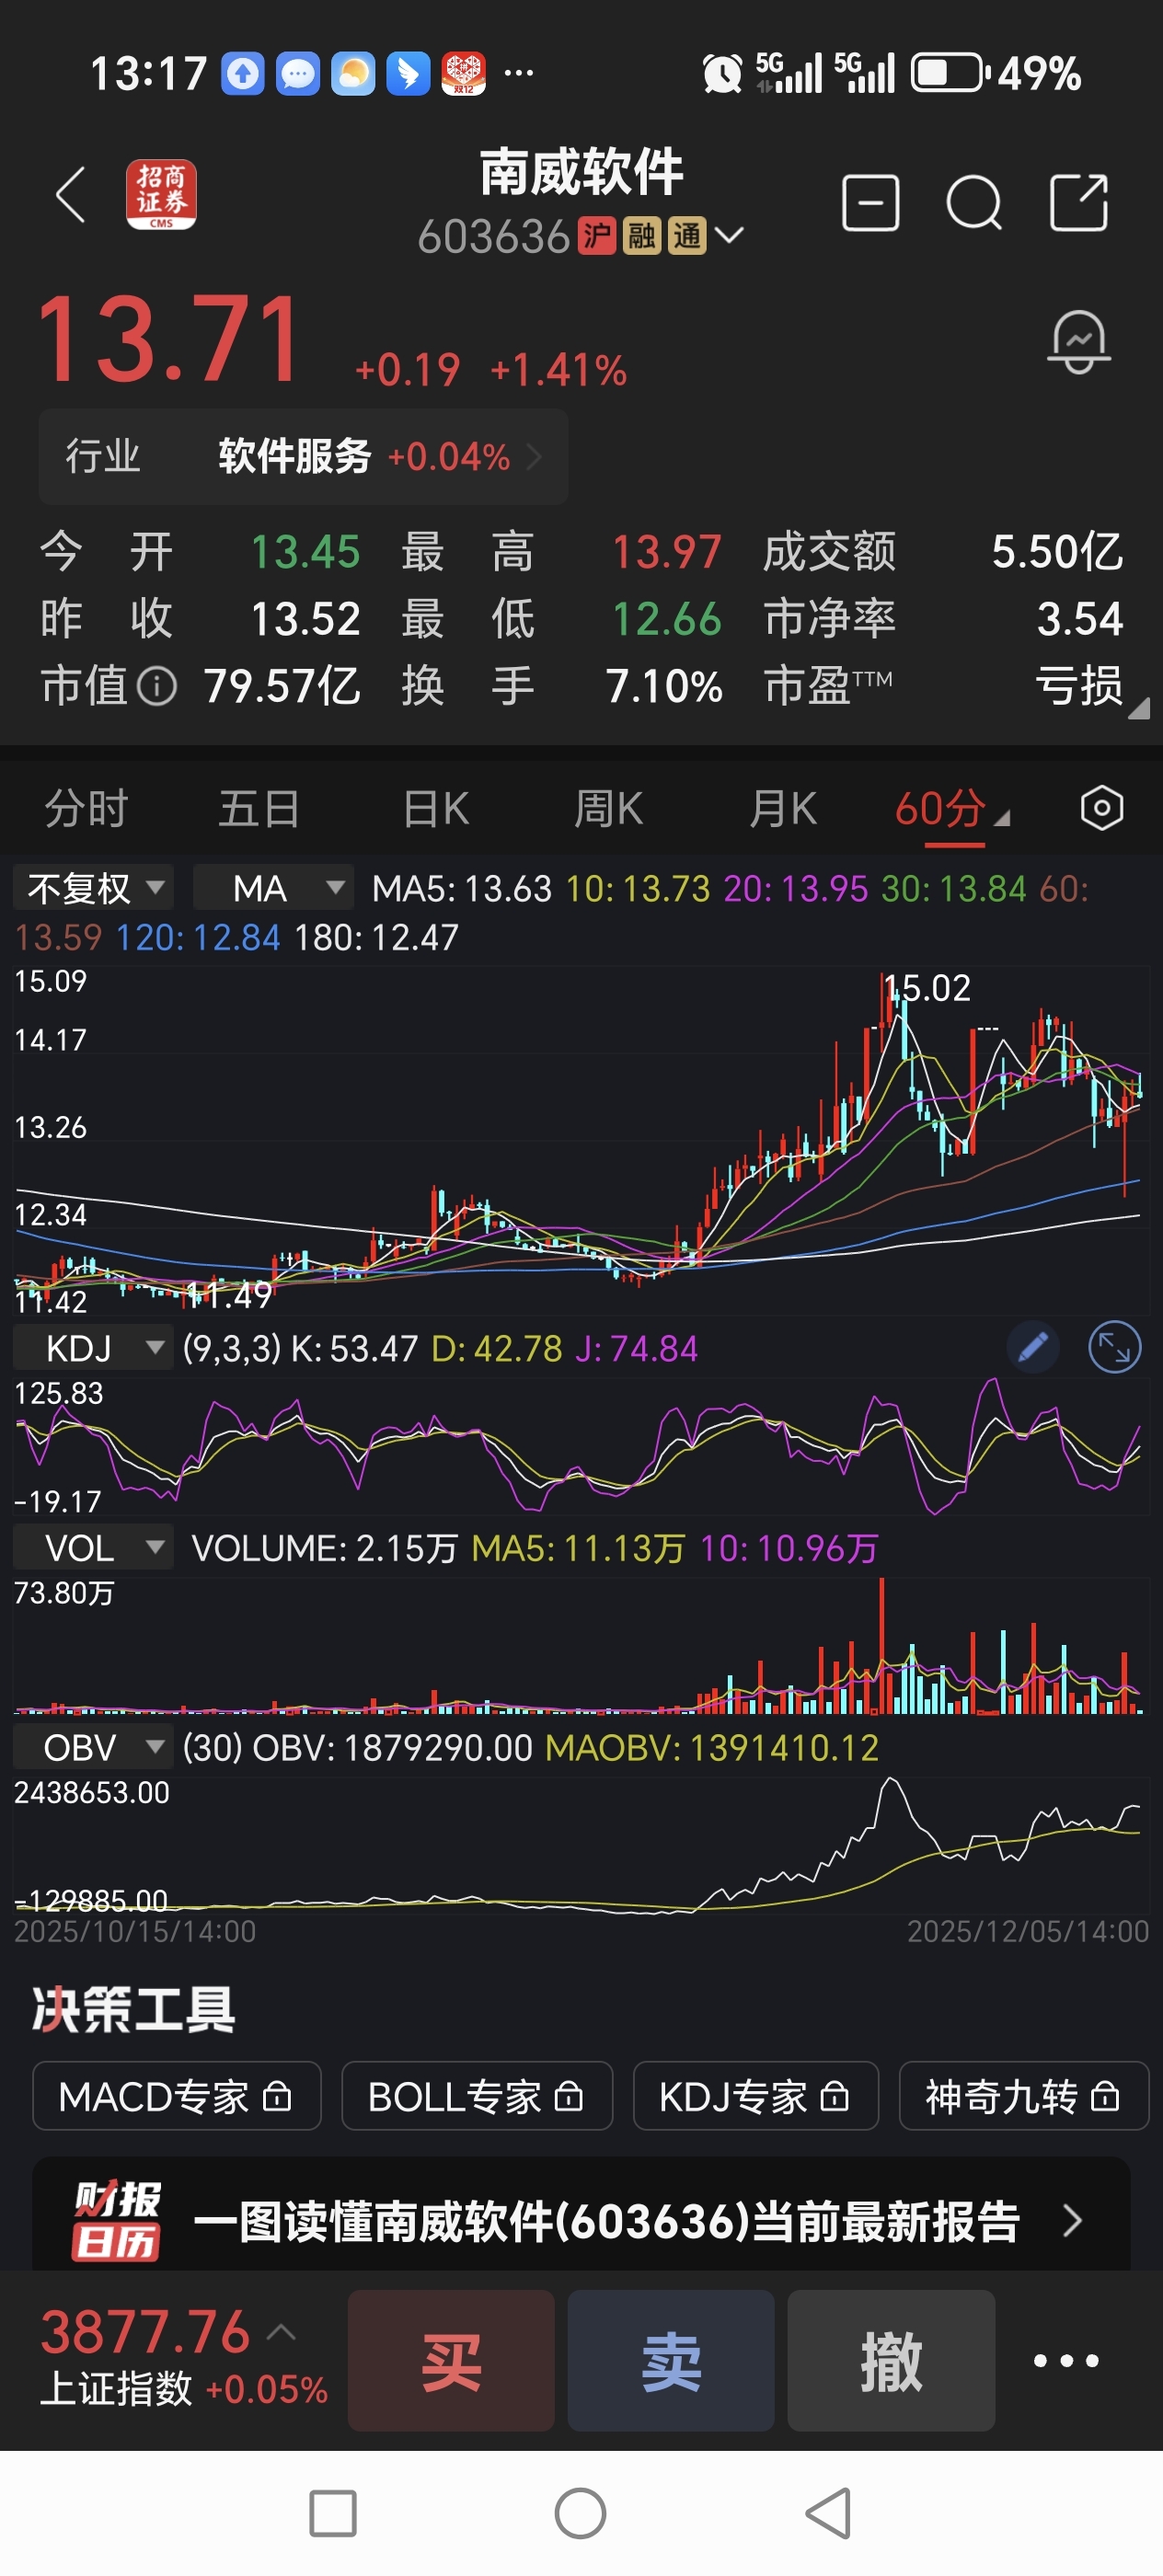This screenshot has height=2576, width=1163.
Task: Expand stock code dropdown chevron
Action: [729, 236]
